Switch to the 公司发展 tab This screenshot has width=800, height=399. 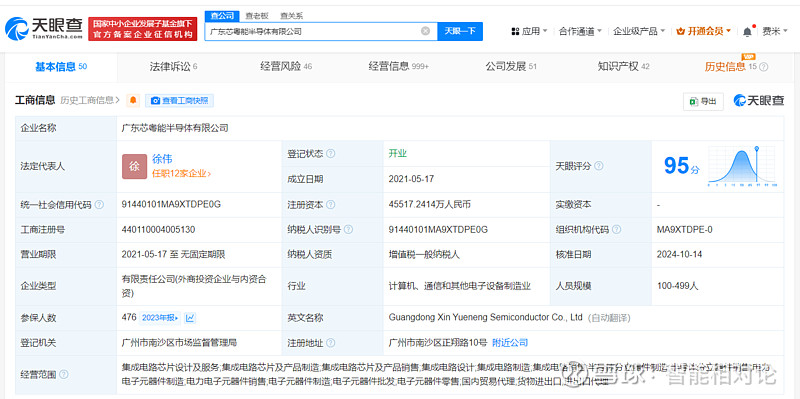[511, 67]
